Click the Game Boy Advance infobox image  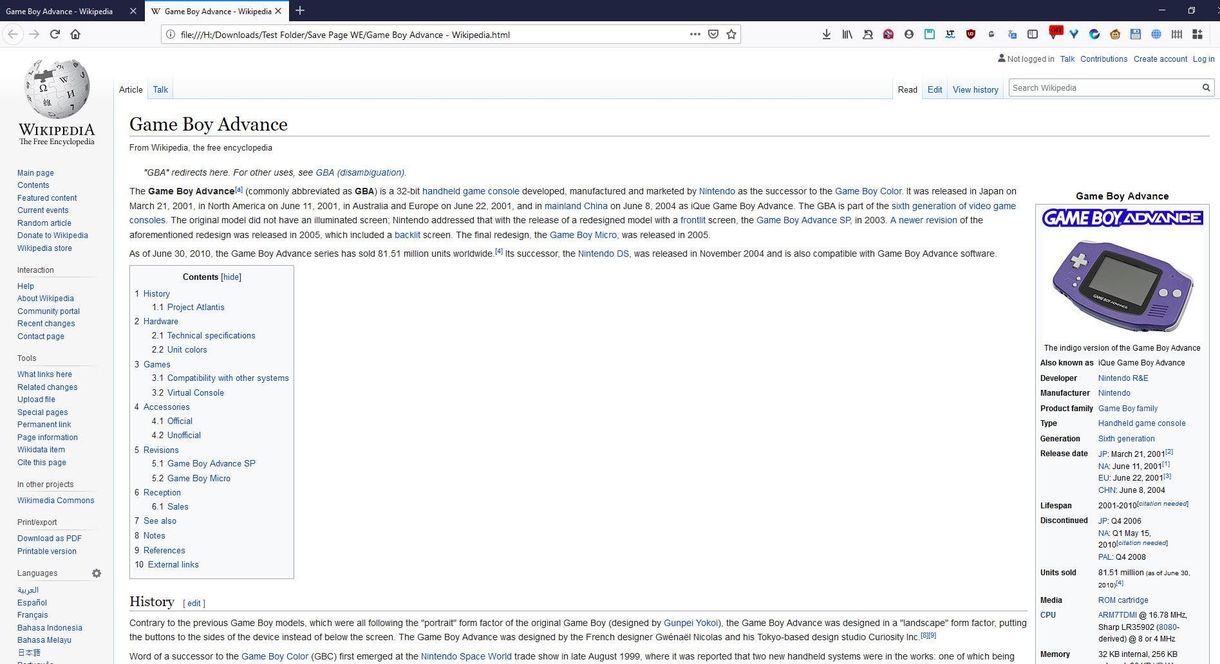[x=1122, y=285]
